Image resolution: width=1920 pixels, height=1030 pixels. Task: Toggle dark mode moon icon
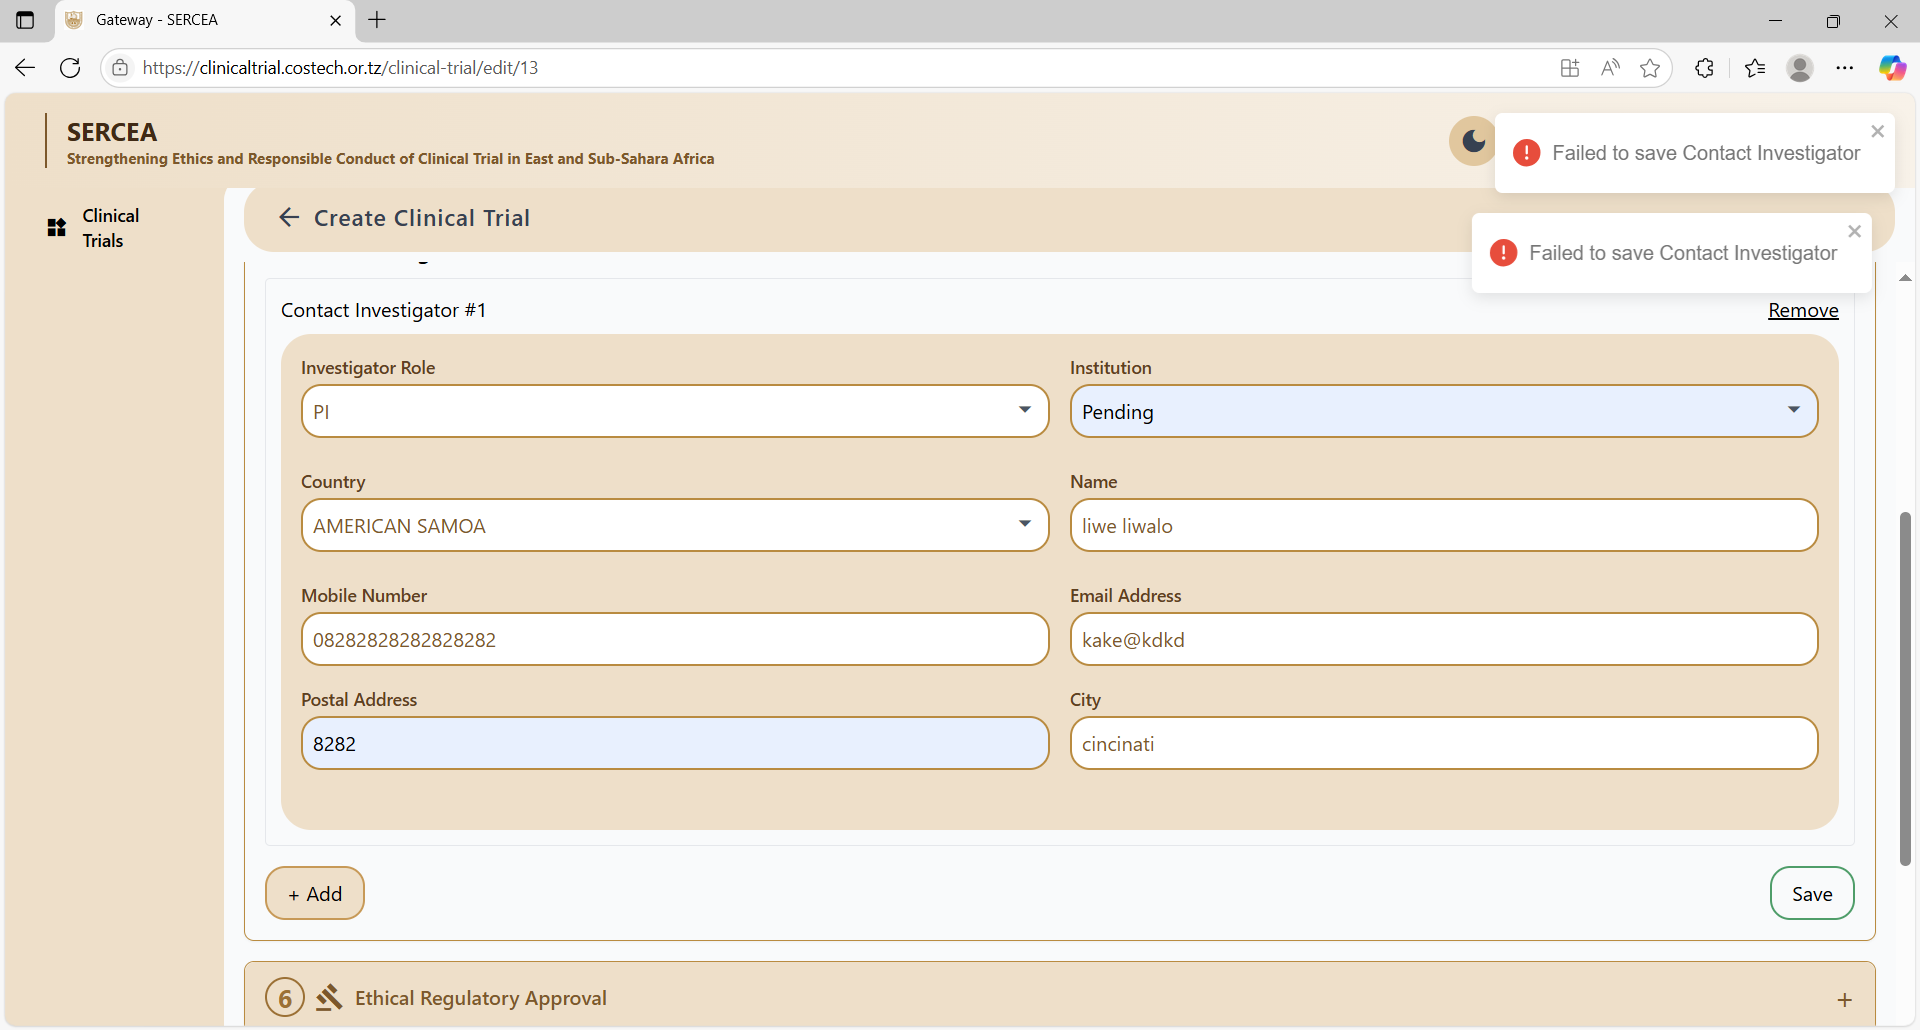[x=1473, y=141]
